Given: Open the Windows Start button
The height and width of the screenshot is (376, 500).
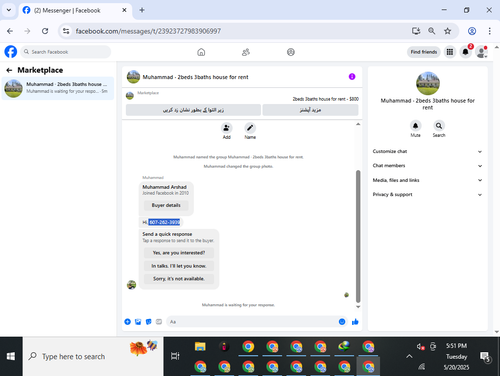Looking at the screenshot, I should (11, 356).
